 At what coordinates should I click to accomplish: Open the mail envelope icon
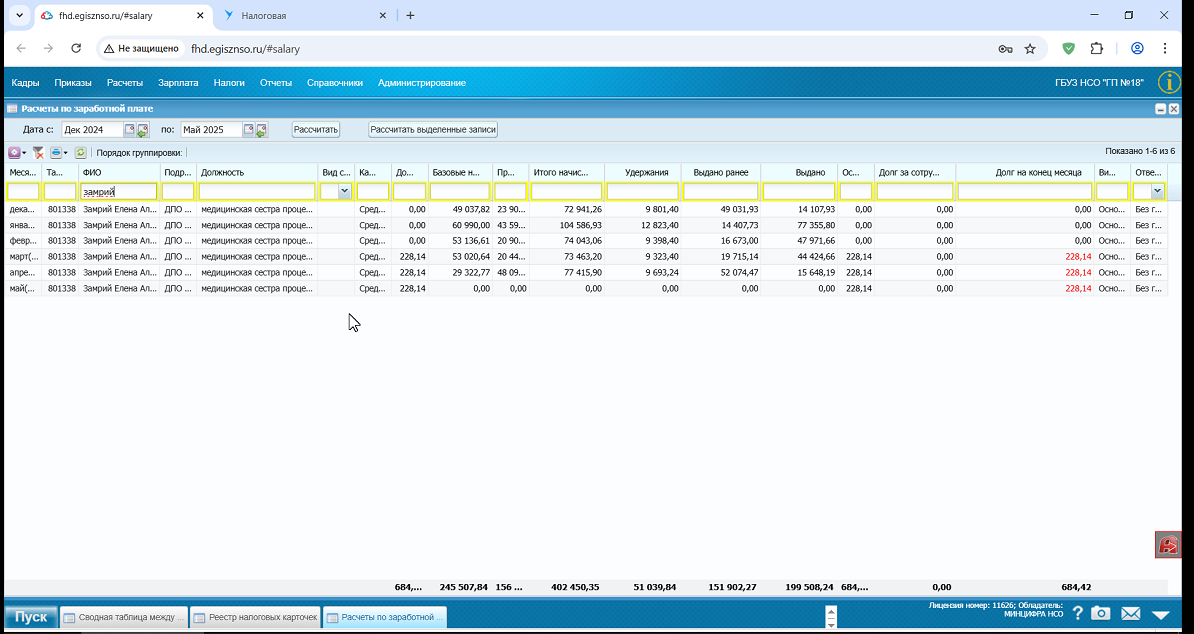[x=1130, y=614]
